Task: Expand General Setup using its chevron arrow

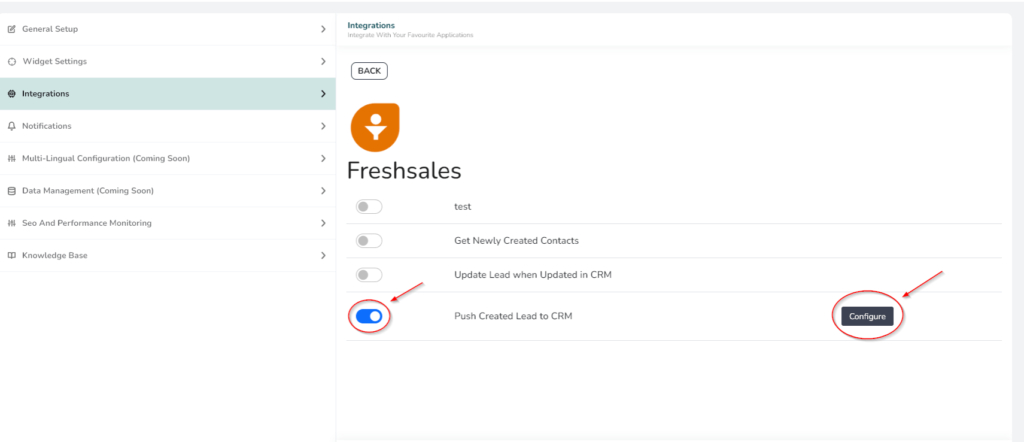Action: coord(323,29)
